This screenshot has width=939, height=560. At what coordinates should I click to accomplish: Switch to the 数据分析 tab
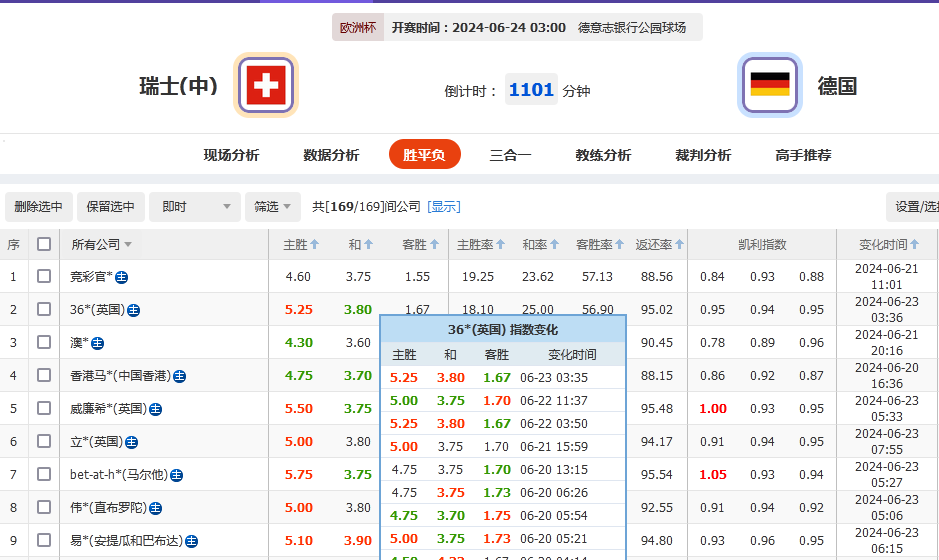(x=331, y=155)
